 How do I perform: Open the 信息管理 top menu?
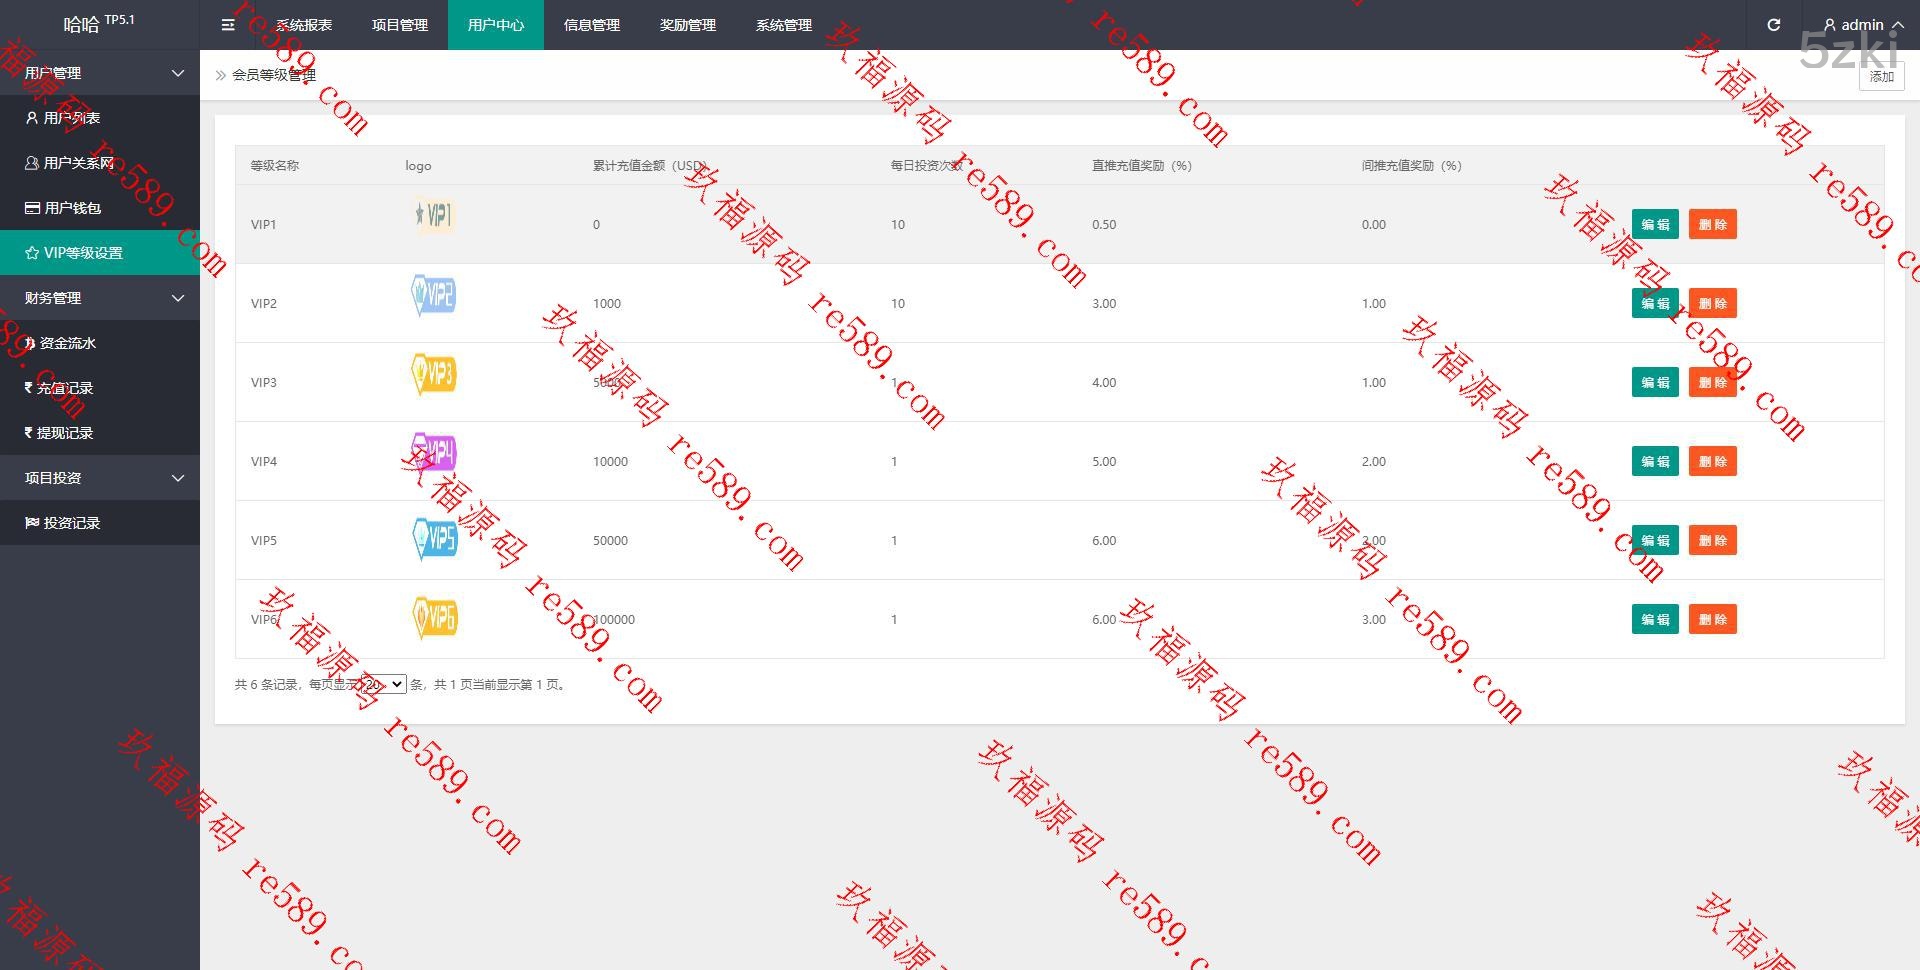click(592, 25)
